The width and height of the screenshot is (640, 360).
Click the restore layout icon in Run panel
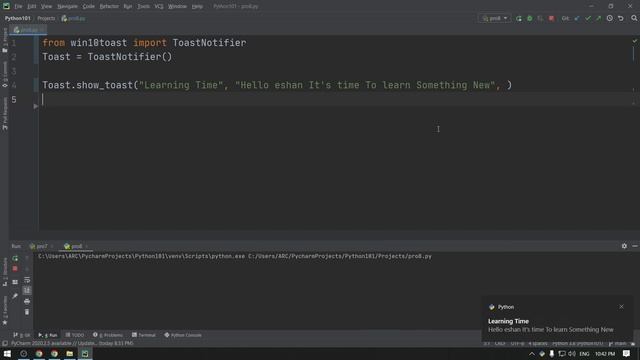(x=15, y=282)
